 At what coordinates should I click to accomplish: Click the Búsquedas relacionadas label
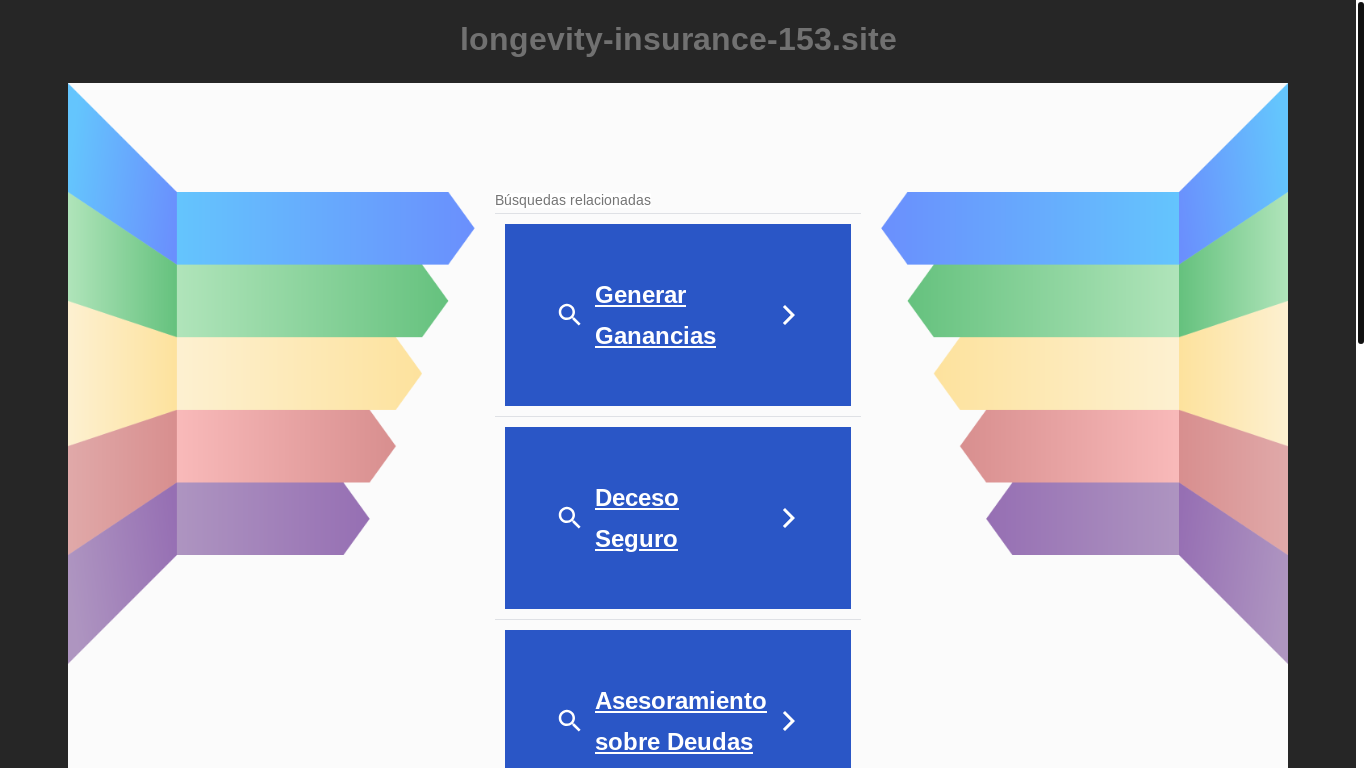(573, 200)
